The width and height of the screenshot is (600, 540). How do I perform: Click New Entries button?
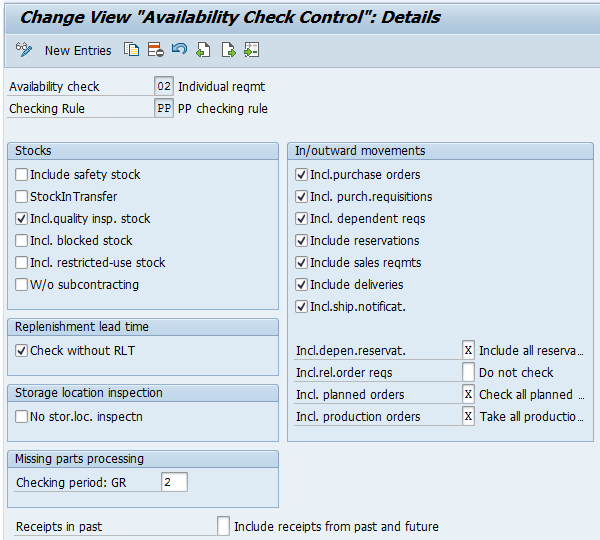(x=78, y=51)
